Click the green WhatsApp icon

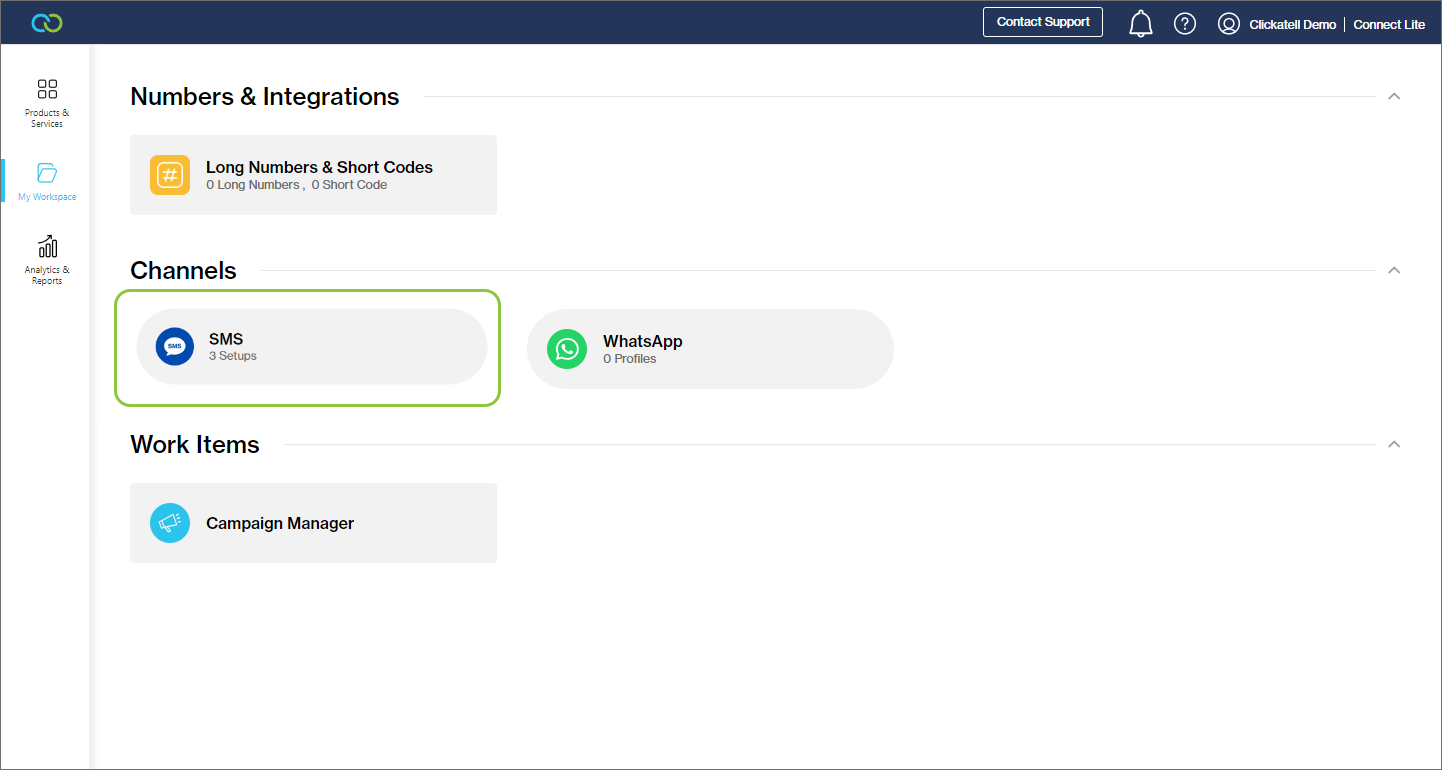pos(567,349)
